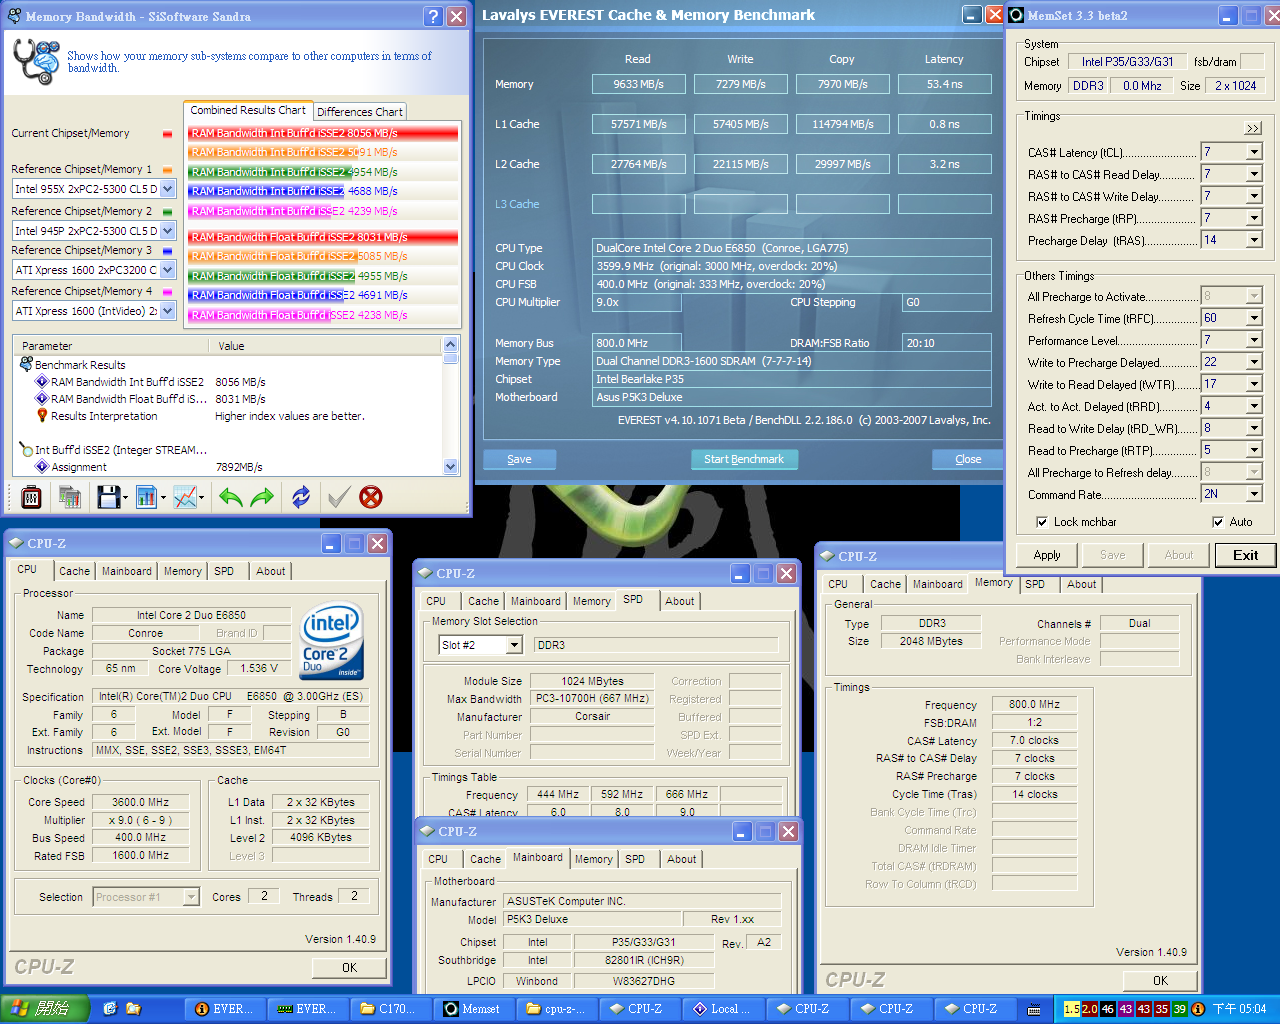1280x1024 pixels.
Task: Click Sandra blue refresh arrows icon
Action: 301,497
